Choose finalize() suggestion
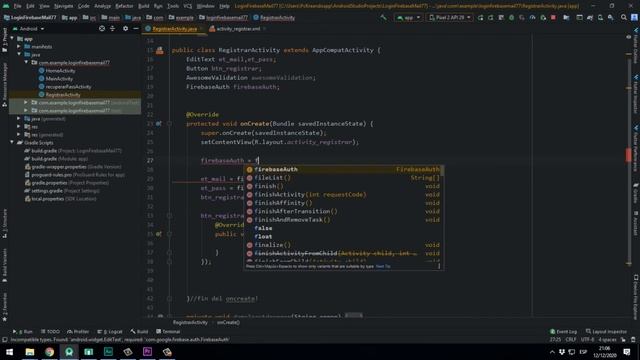 point(344,245)
